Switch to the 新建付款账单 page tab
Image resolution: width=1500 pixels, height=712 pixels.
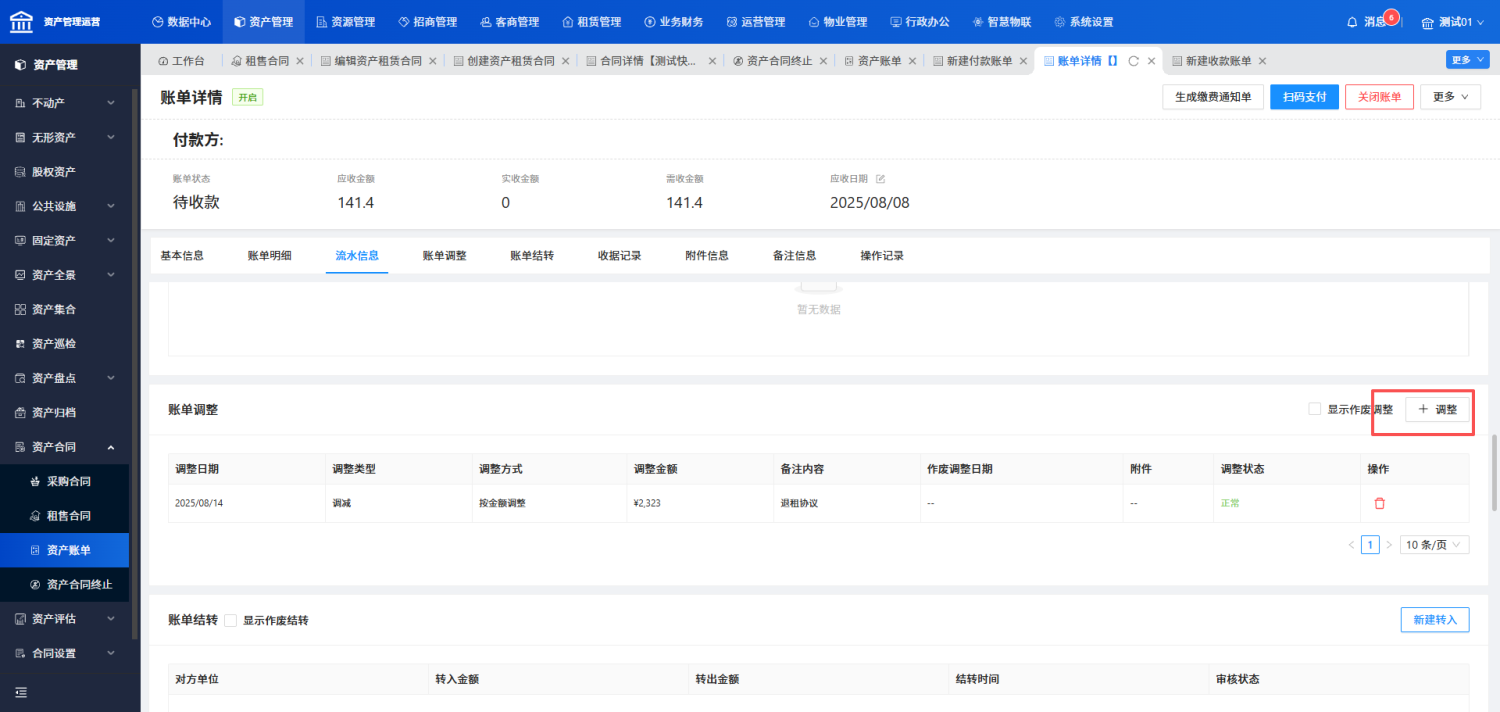click(972, 61)
